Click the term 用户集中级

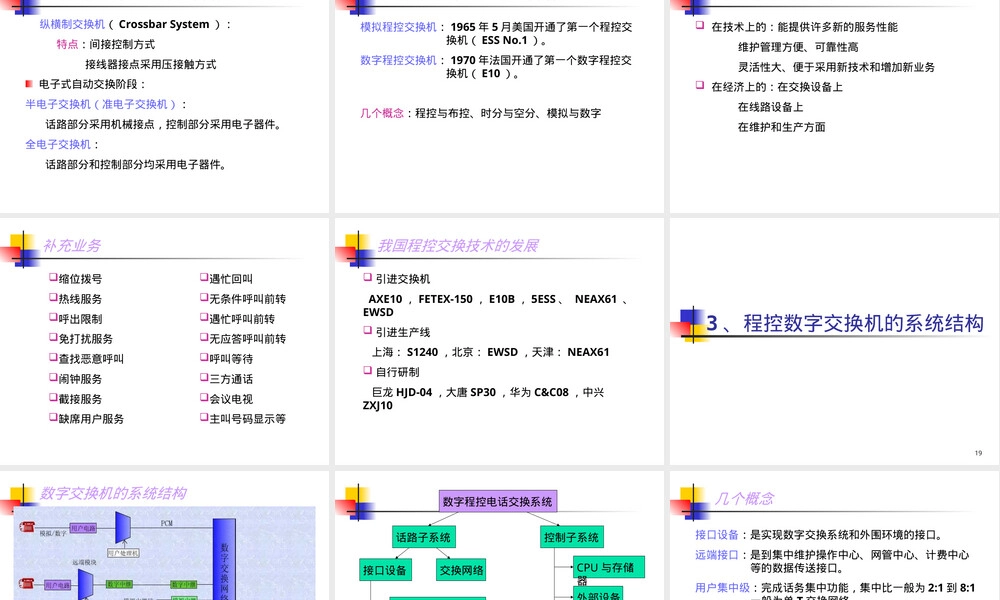point(723,588)
